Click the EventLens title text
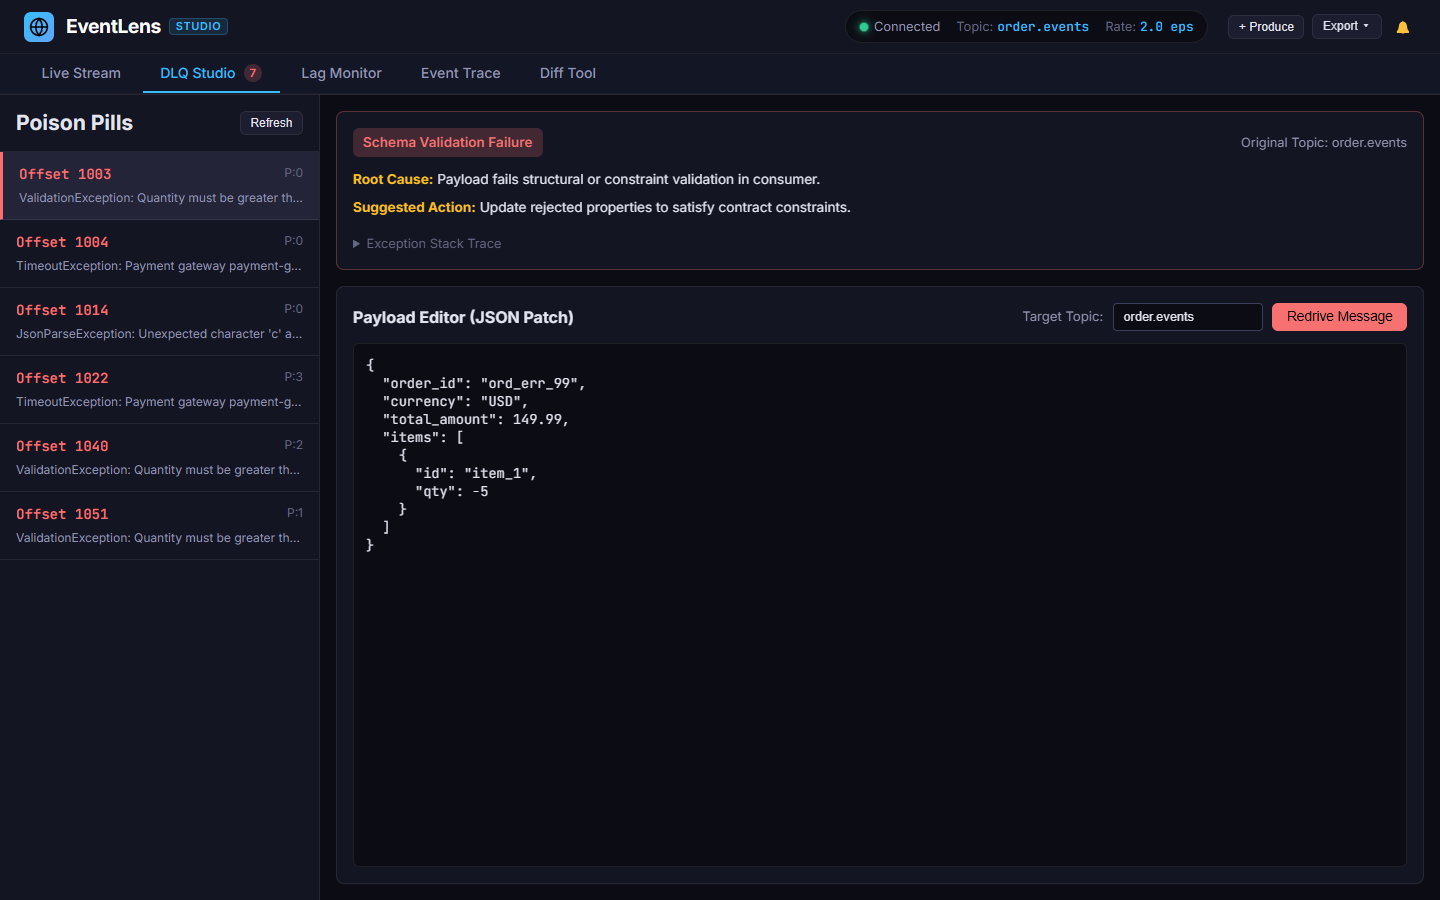 (113, 27)
